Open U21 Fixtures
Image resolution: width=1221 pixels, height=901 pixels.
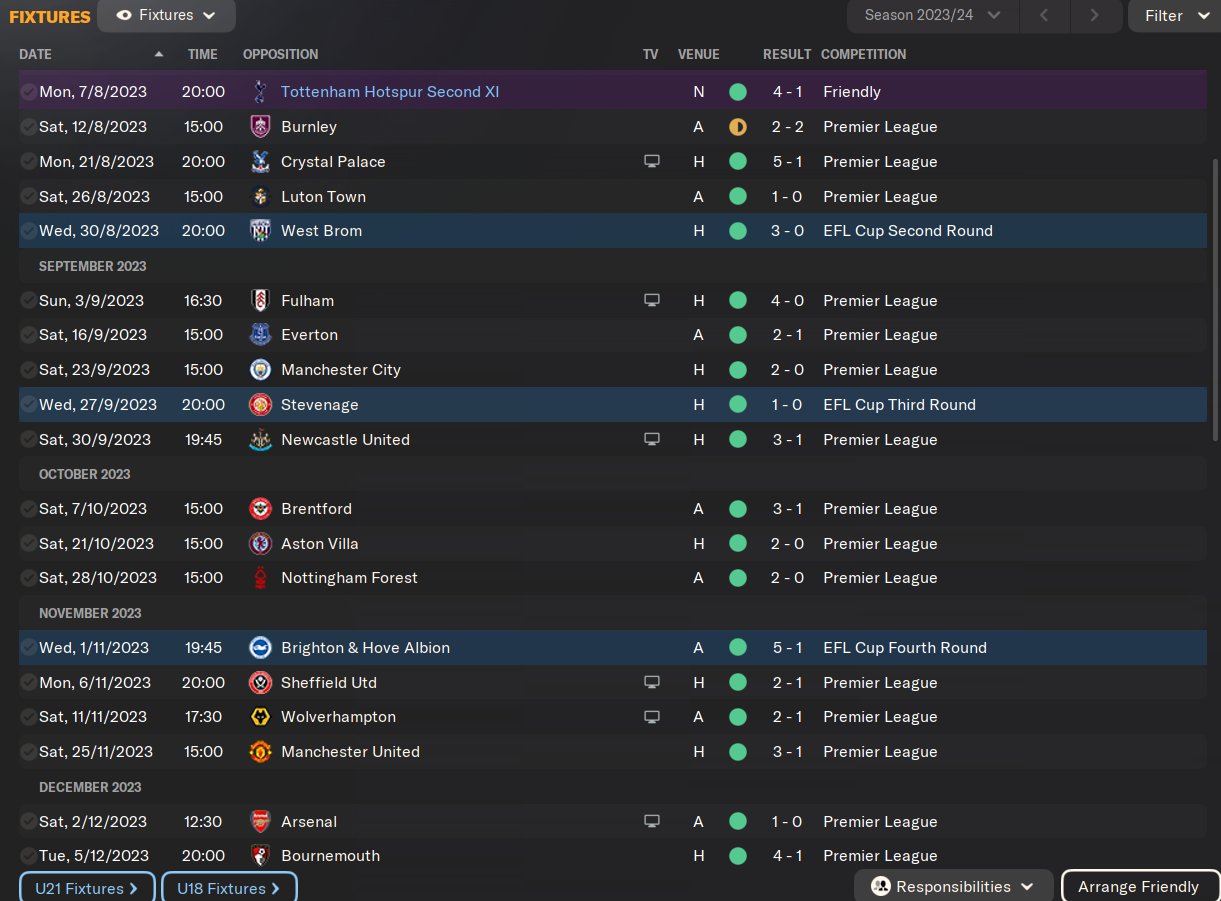click(x=87, y=888)
